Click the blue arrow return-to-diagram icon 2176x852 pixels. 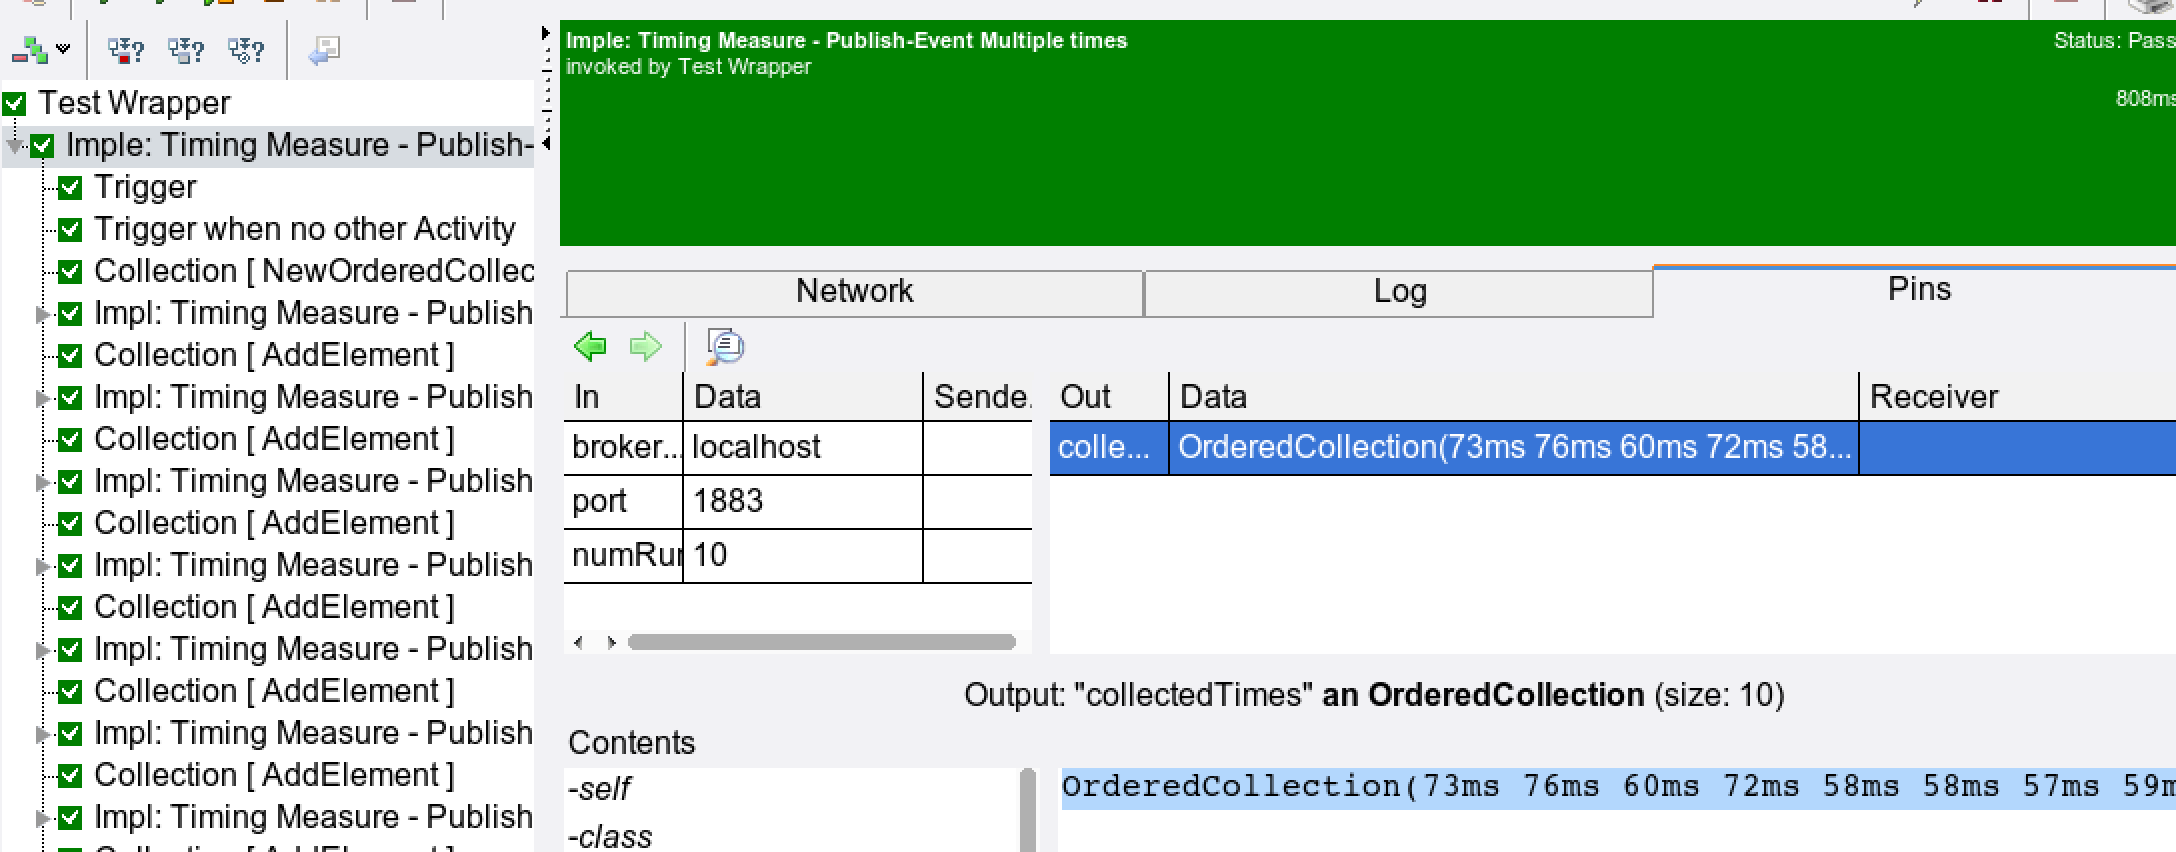point(324,49)
